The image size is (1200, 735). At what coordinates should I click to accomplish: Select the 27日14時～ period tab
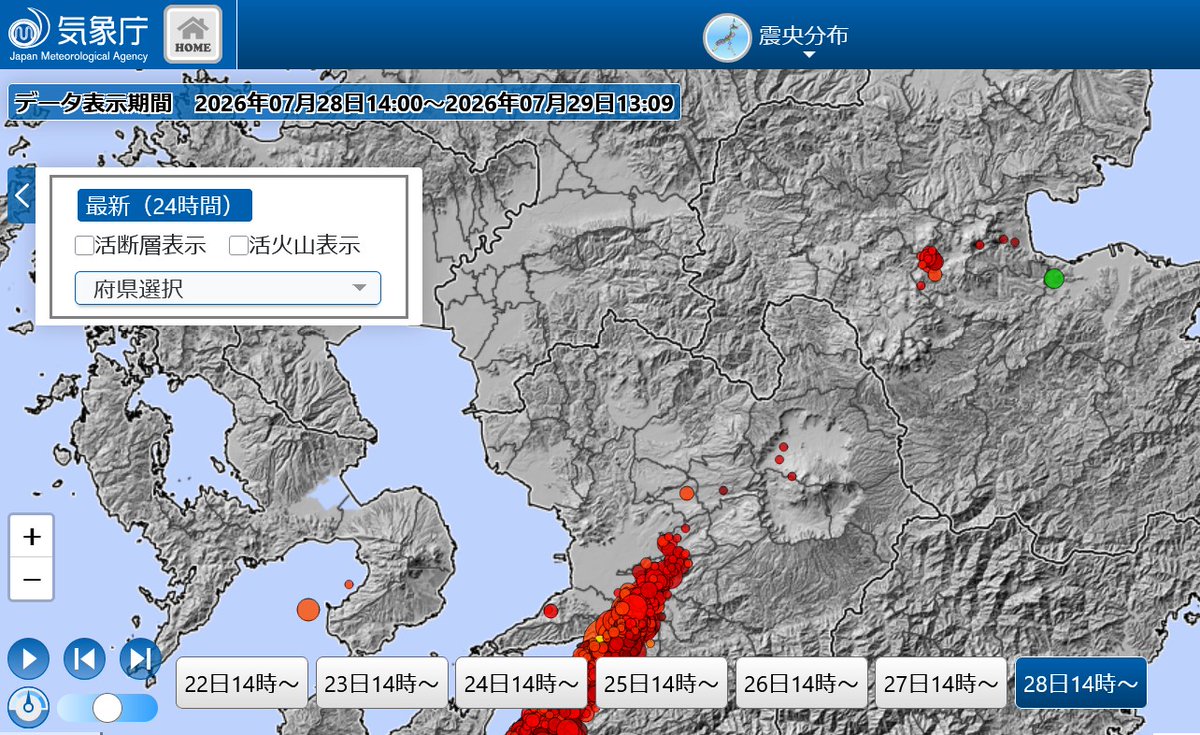941,684
